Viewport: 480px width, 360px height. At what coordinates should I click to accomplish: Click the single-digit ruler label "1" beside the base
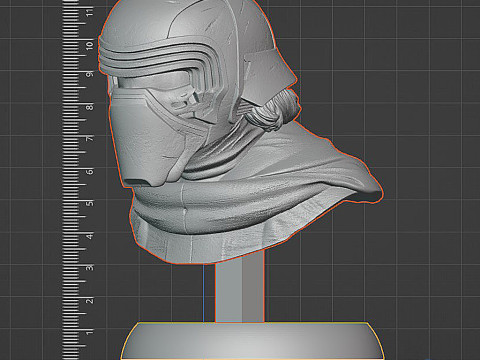pyautogui.click(x=90, y=332)
